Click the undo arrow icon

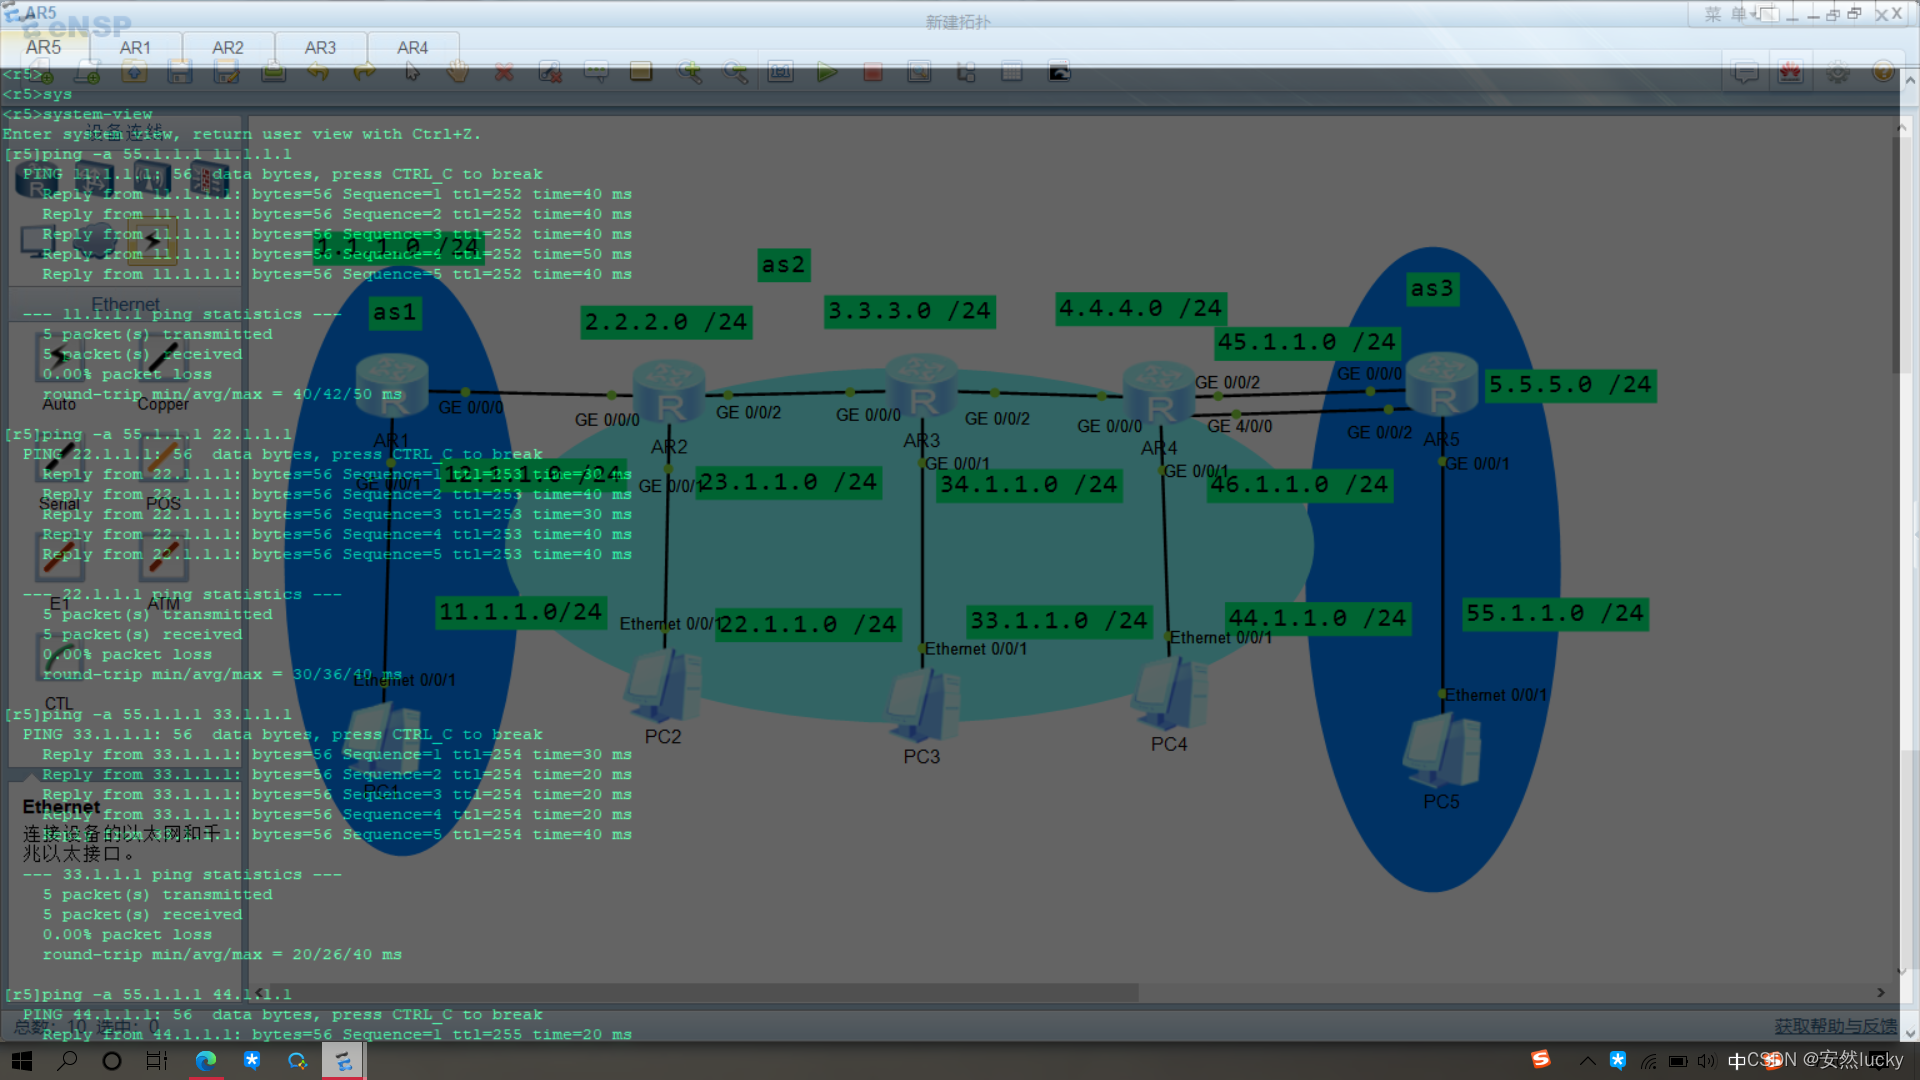tap(319, 72)
